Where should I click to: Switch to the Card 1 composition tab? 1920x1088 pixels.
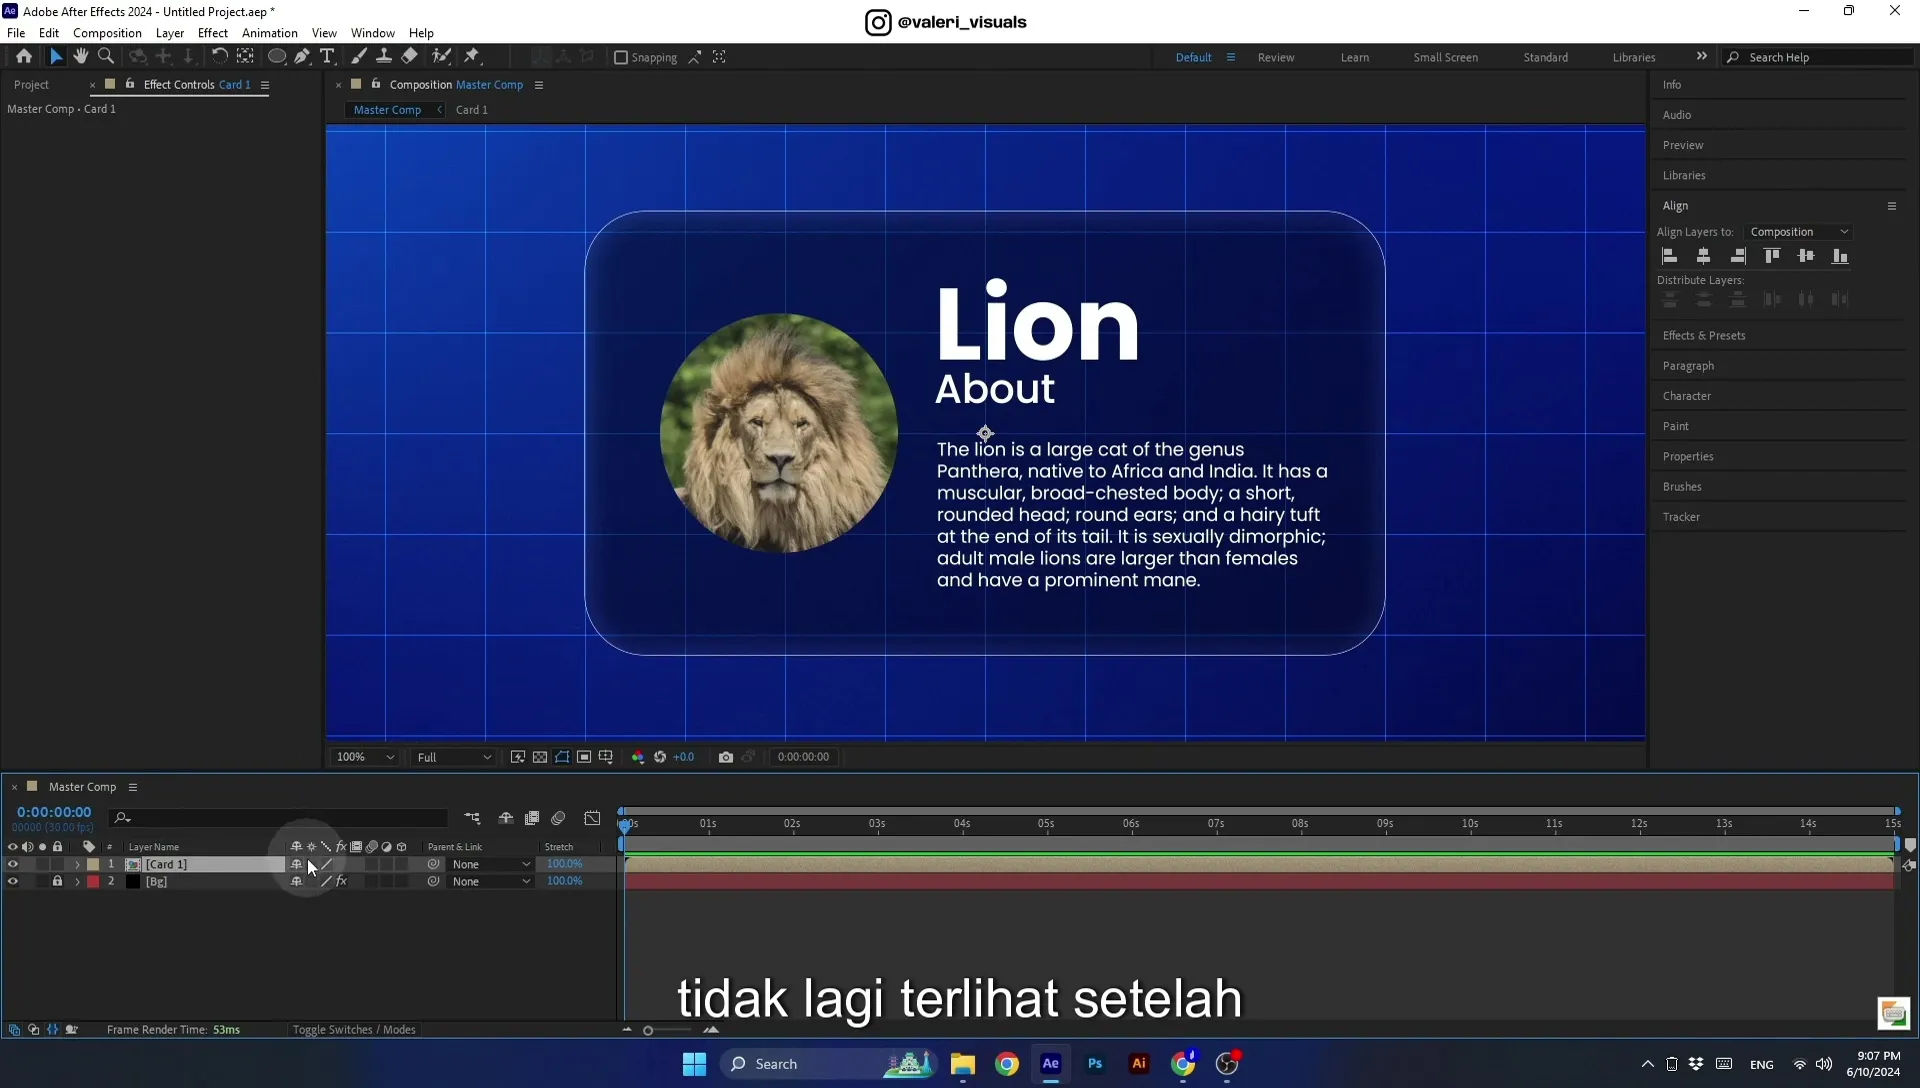pyautogui.click(x=472, y=110)
